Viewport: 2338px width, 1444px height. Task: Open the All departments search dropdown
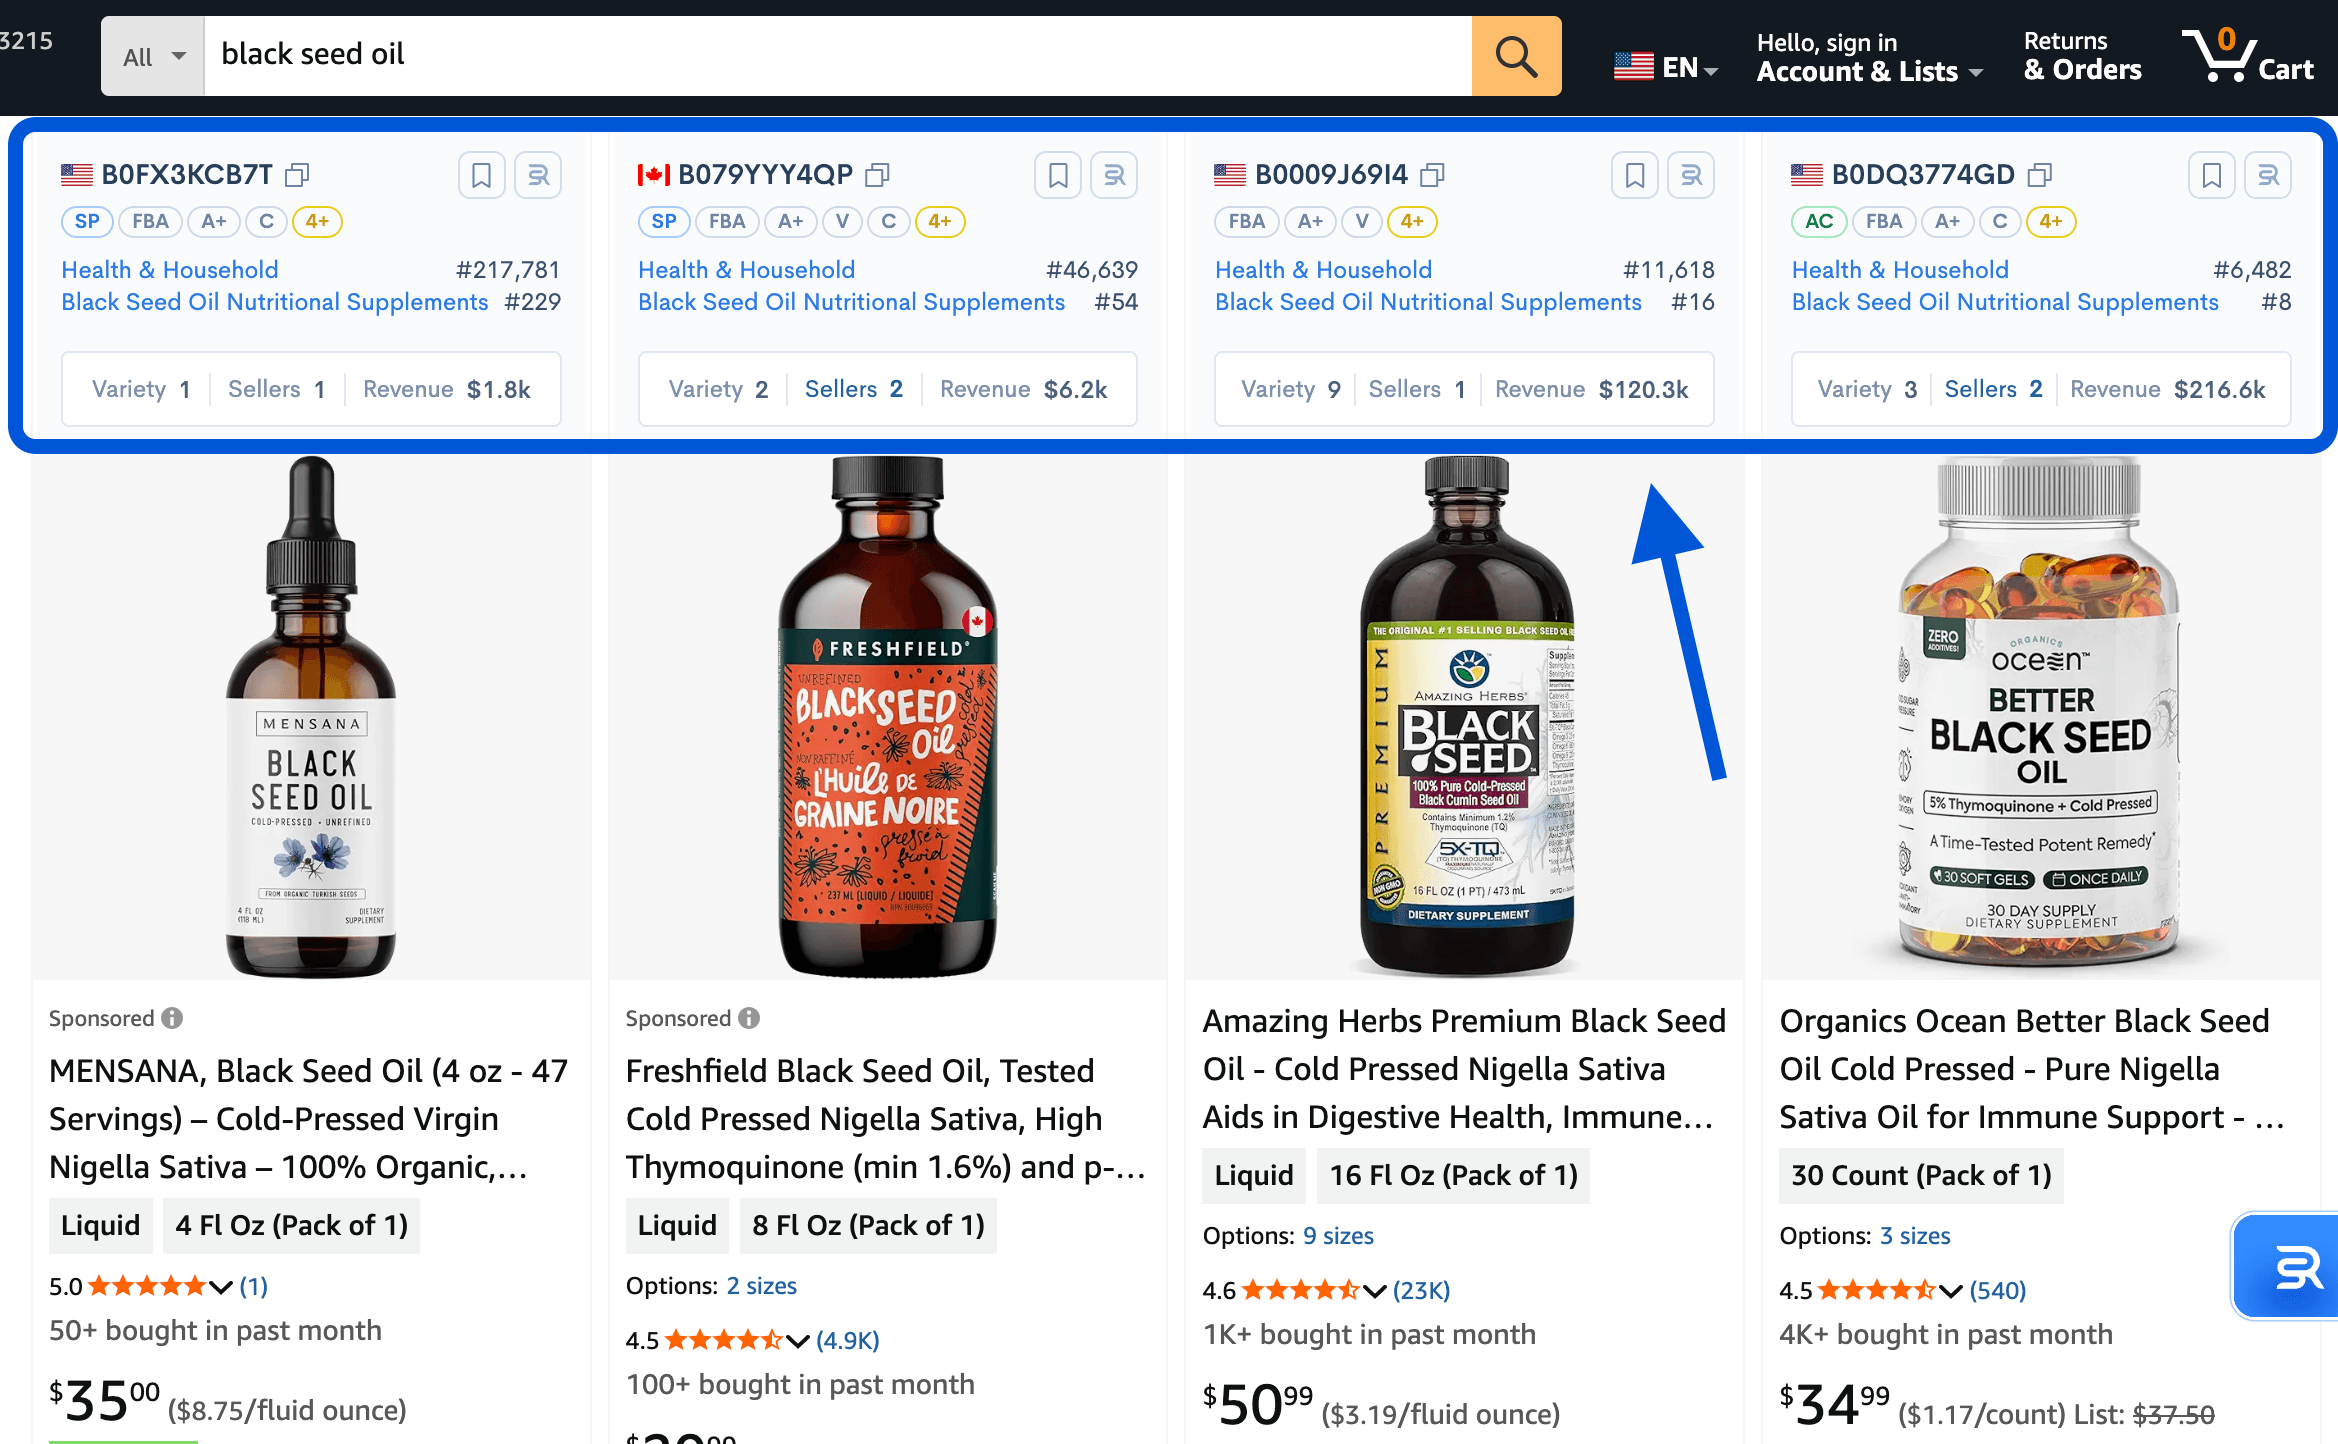pyautogui.click(x=153, y=56)
